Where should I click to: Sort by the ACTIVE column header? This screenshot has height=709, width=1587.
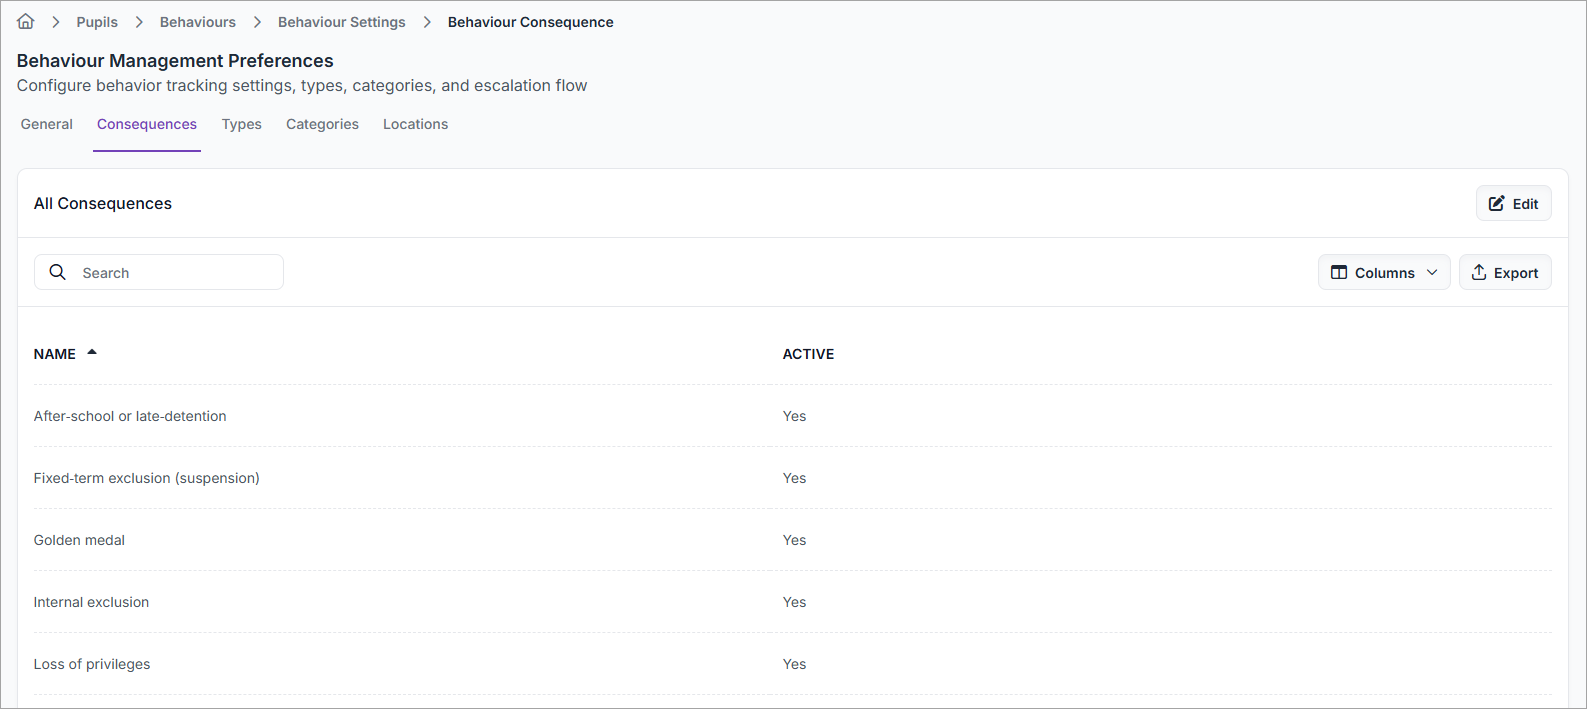tap(808, 354)
